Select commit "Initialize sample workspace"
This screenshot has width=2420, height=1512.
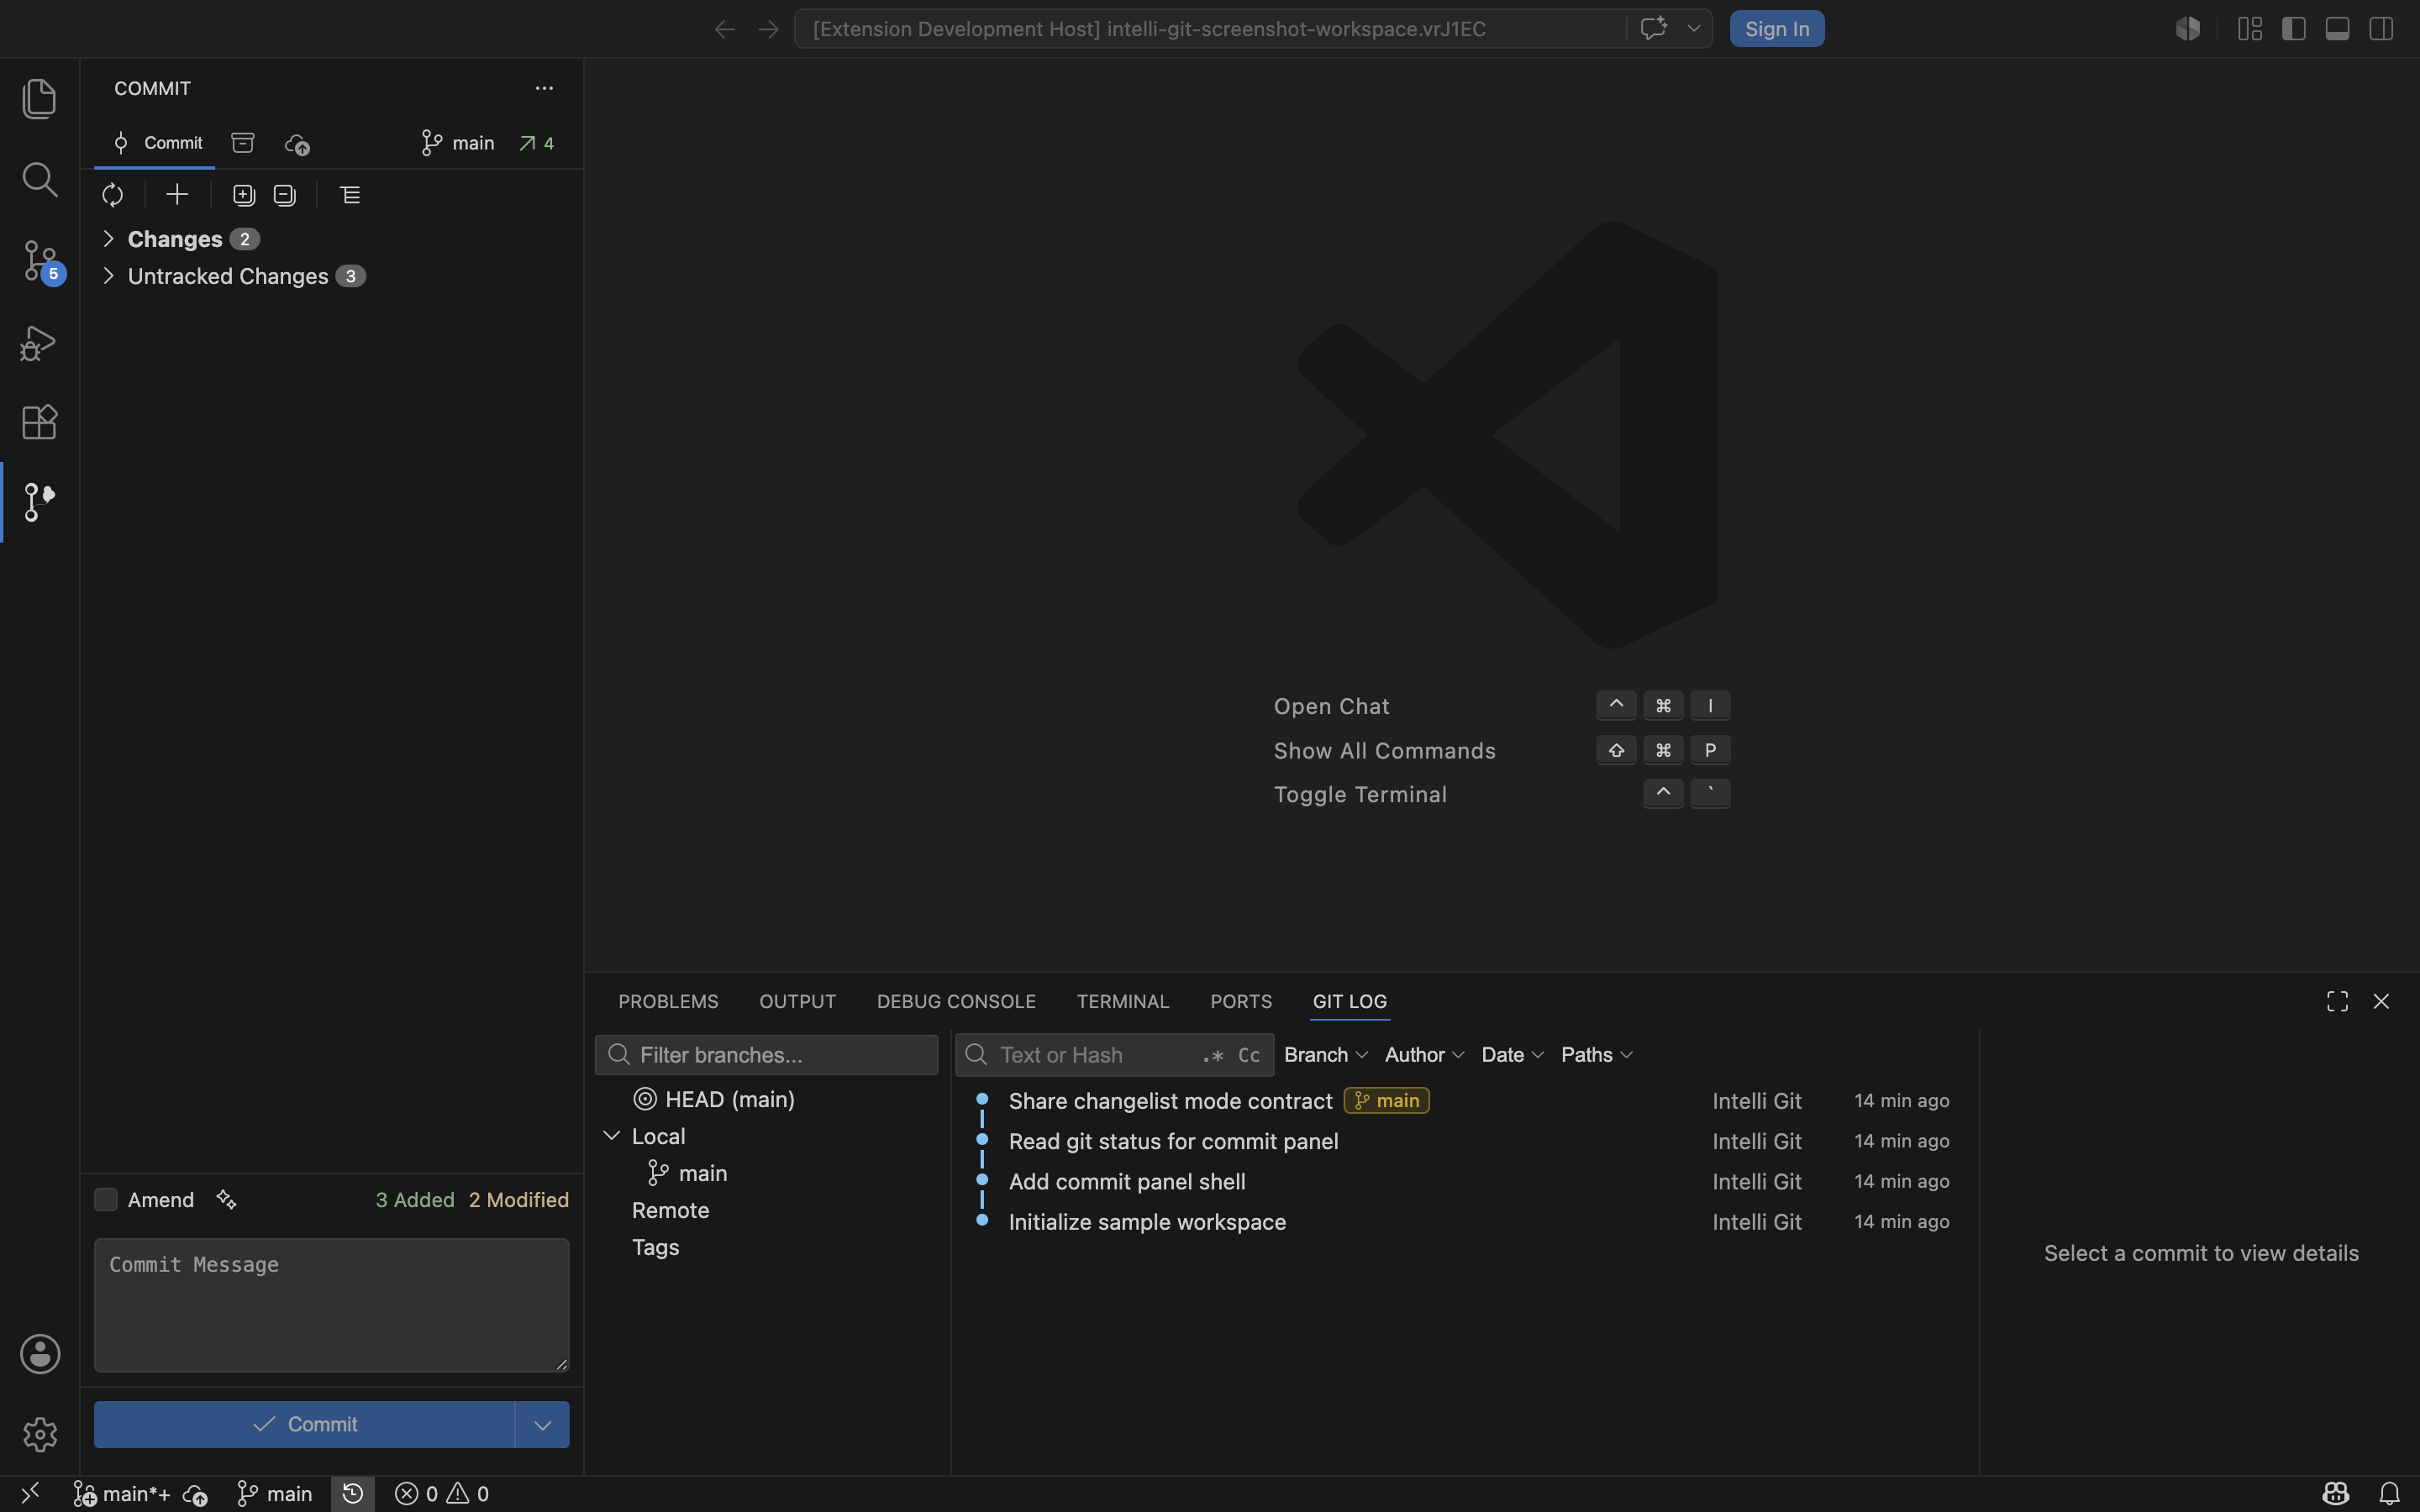pos(1464,1222)
